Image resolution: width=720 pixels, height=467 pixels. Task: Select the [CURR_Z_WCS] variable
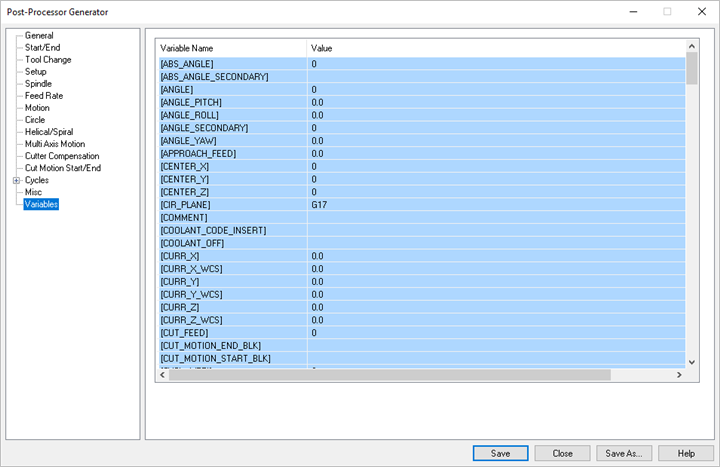[x=422, y=321]
